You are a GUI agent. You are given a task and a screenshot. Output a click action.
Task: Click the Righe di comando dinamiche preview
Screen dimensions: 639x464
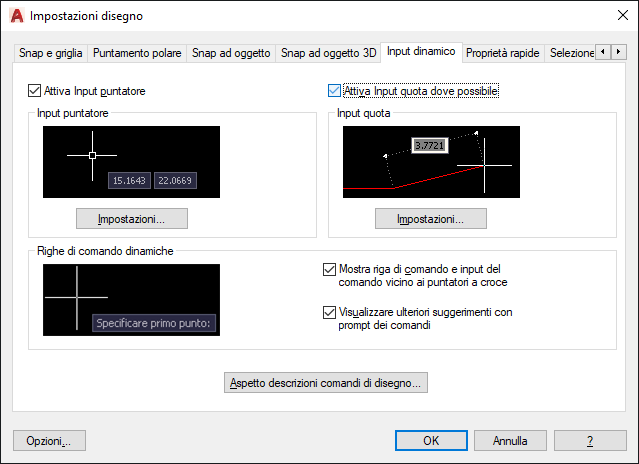(131, 300)
